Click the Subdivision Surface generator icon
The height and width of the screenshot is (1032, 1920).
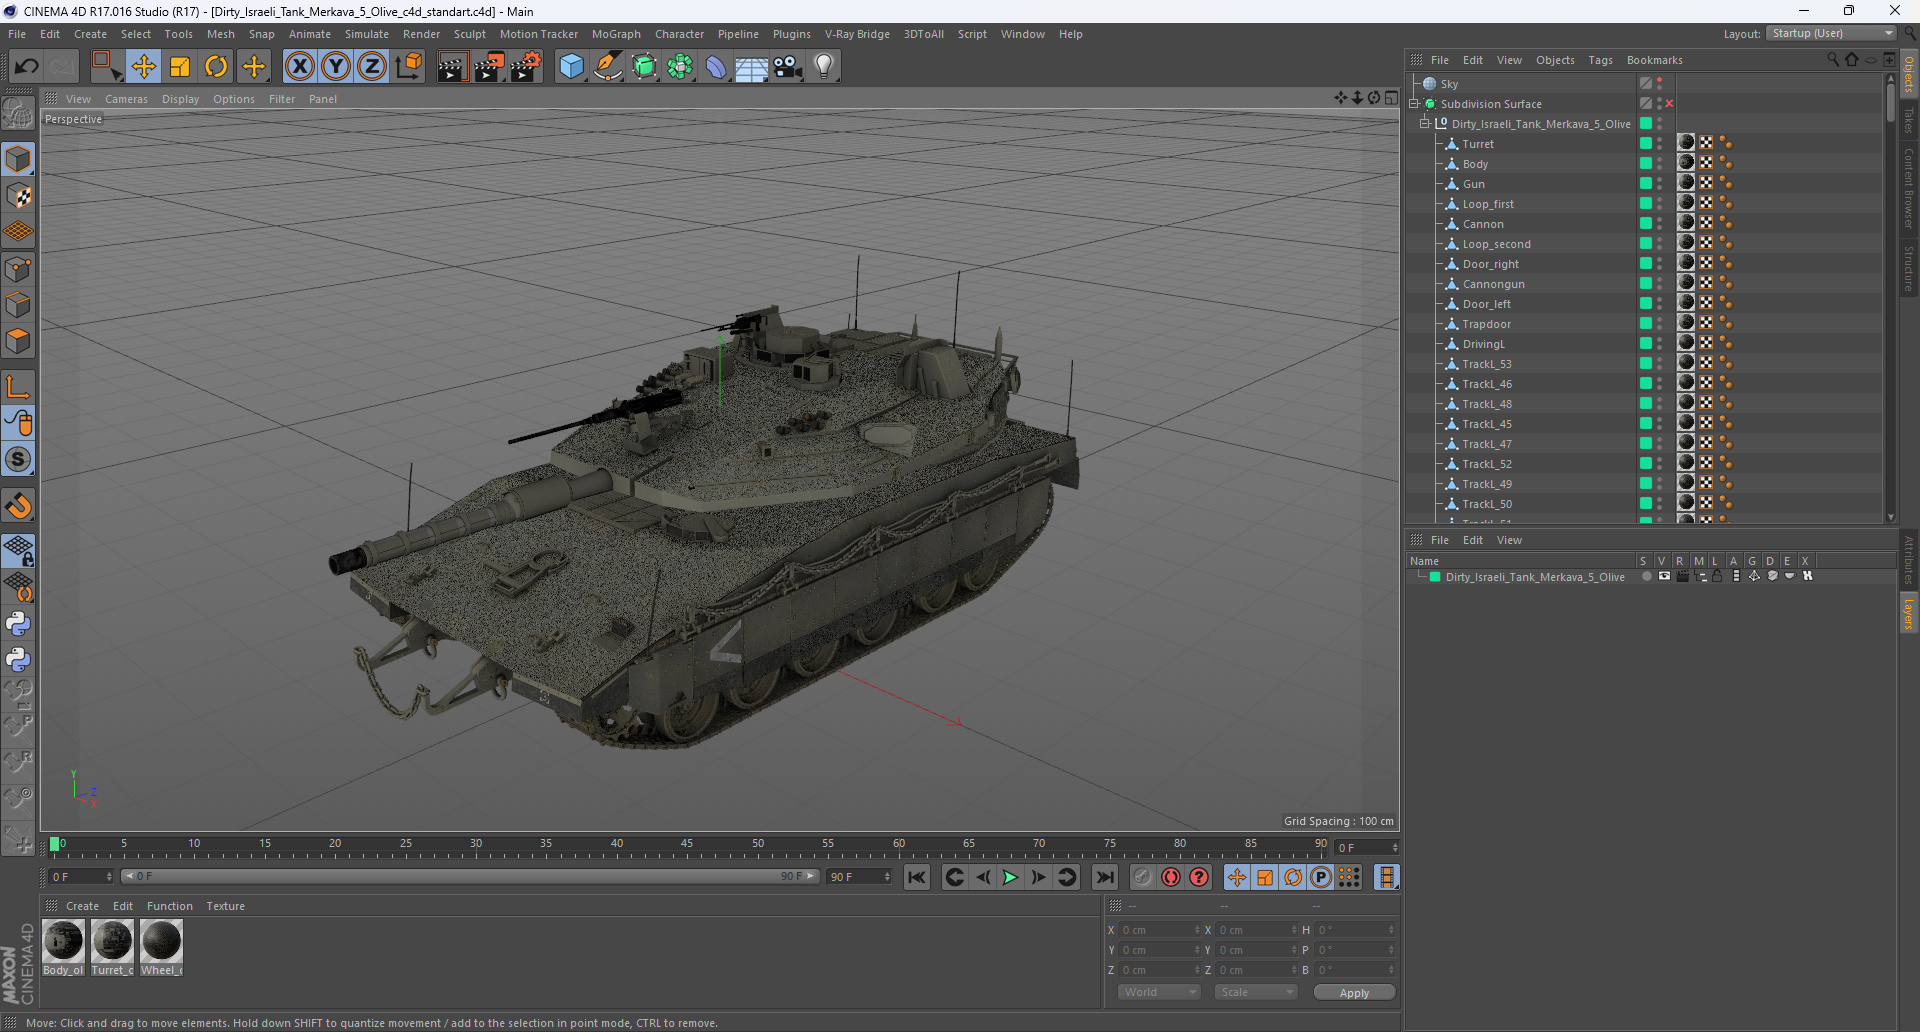click(644, 67)
